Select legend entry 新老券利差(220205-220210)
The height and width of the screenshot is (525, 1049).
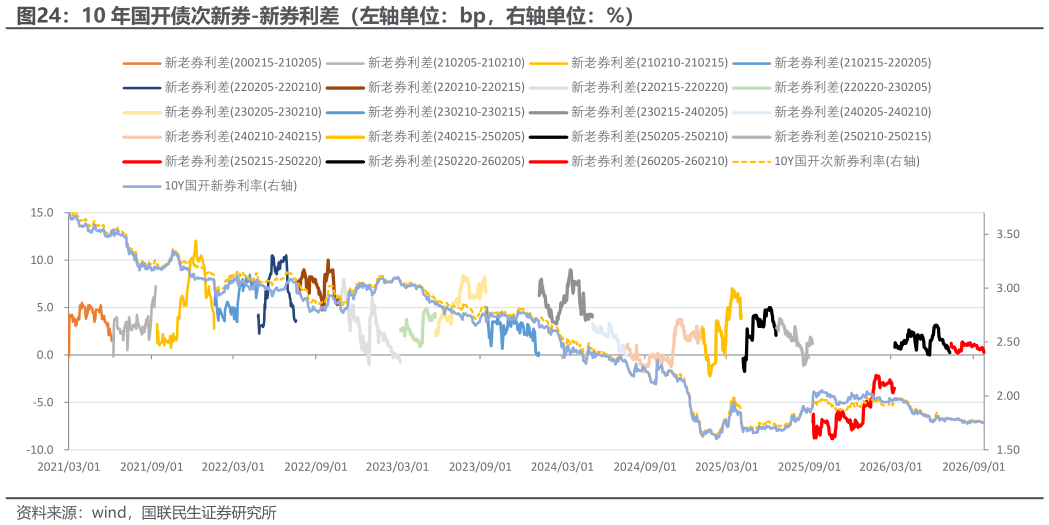tap(222, 88)
